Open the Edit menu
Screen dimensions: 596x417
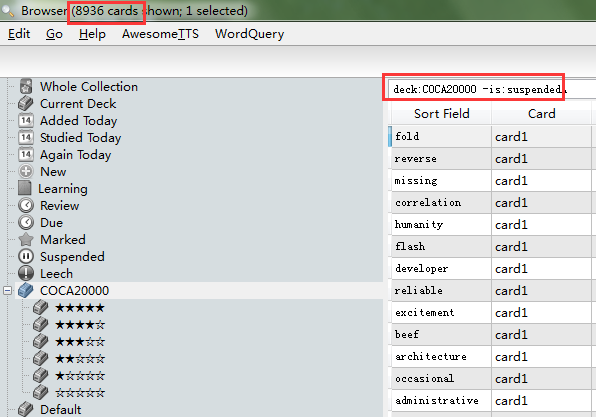(x=19, y=34)
